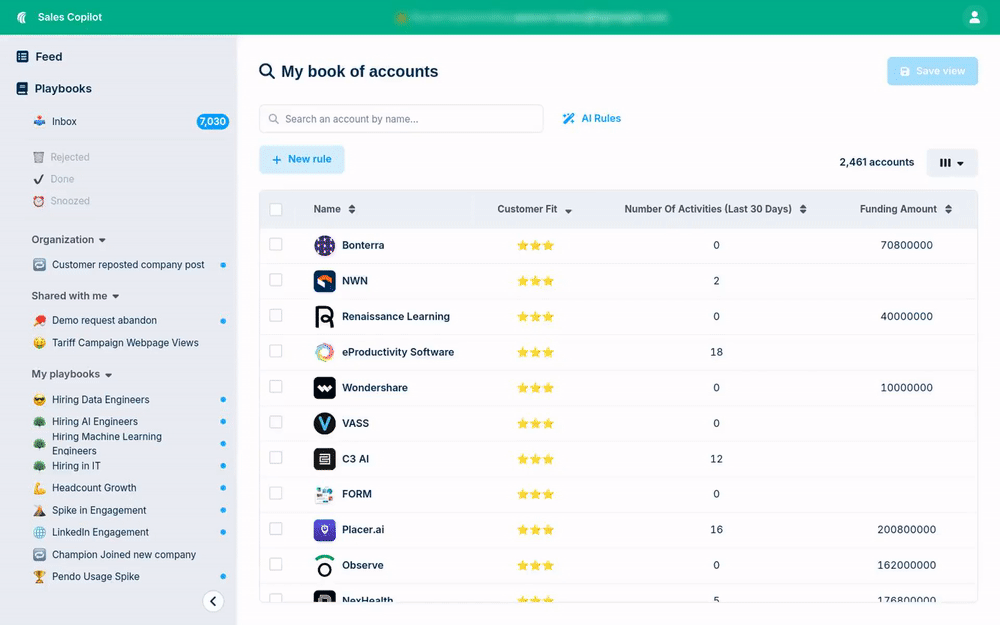Open Tariff Campaign Webpage Views playbook
Image resolution: width=1000 pixels, height=625 pixels.
click(125, 343)
